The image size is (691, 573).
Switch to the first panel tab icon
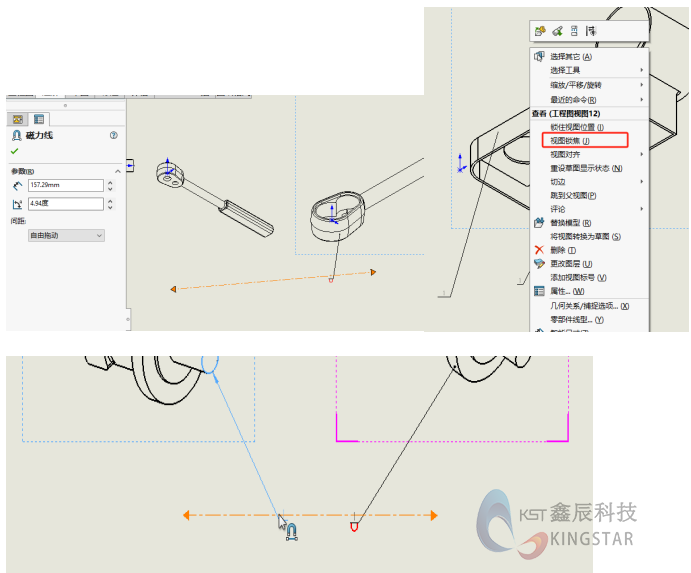coord(18,119)
